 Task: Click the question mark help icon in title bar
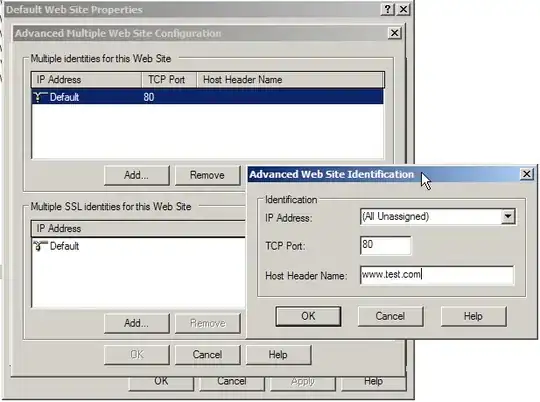point(387,9)
